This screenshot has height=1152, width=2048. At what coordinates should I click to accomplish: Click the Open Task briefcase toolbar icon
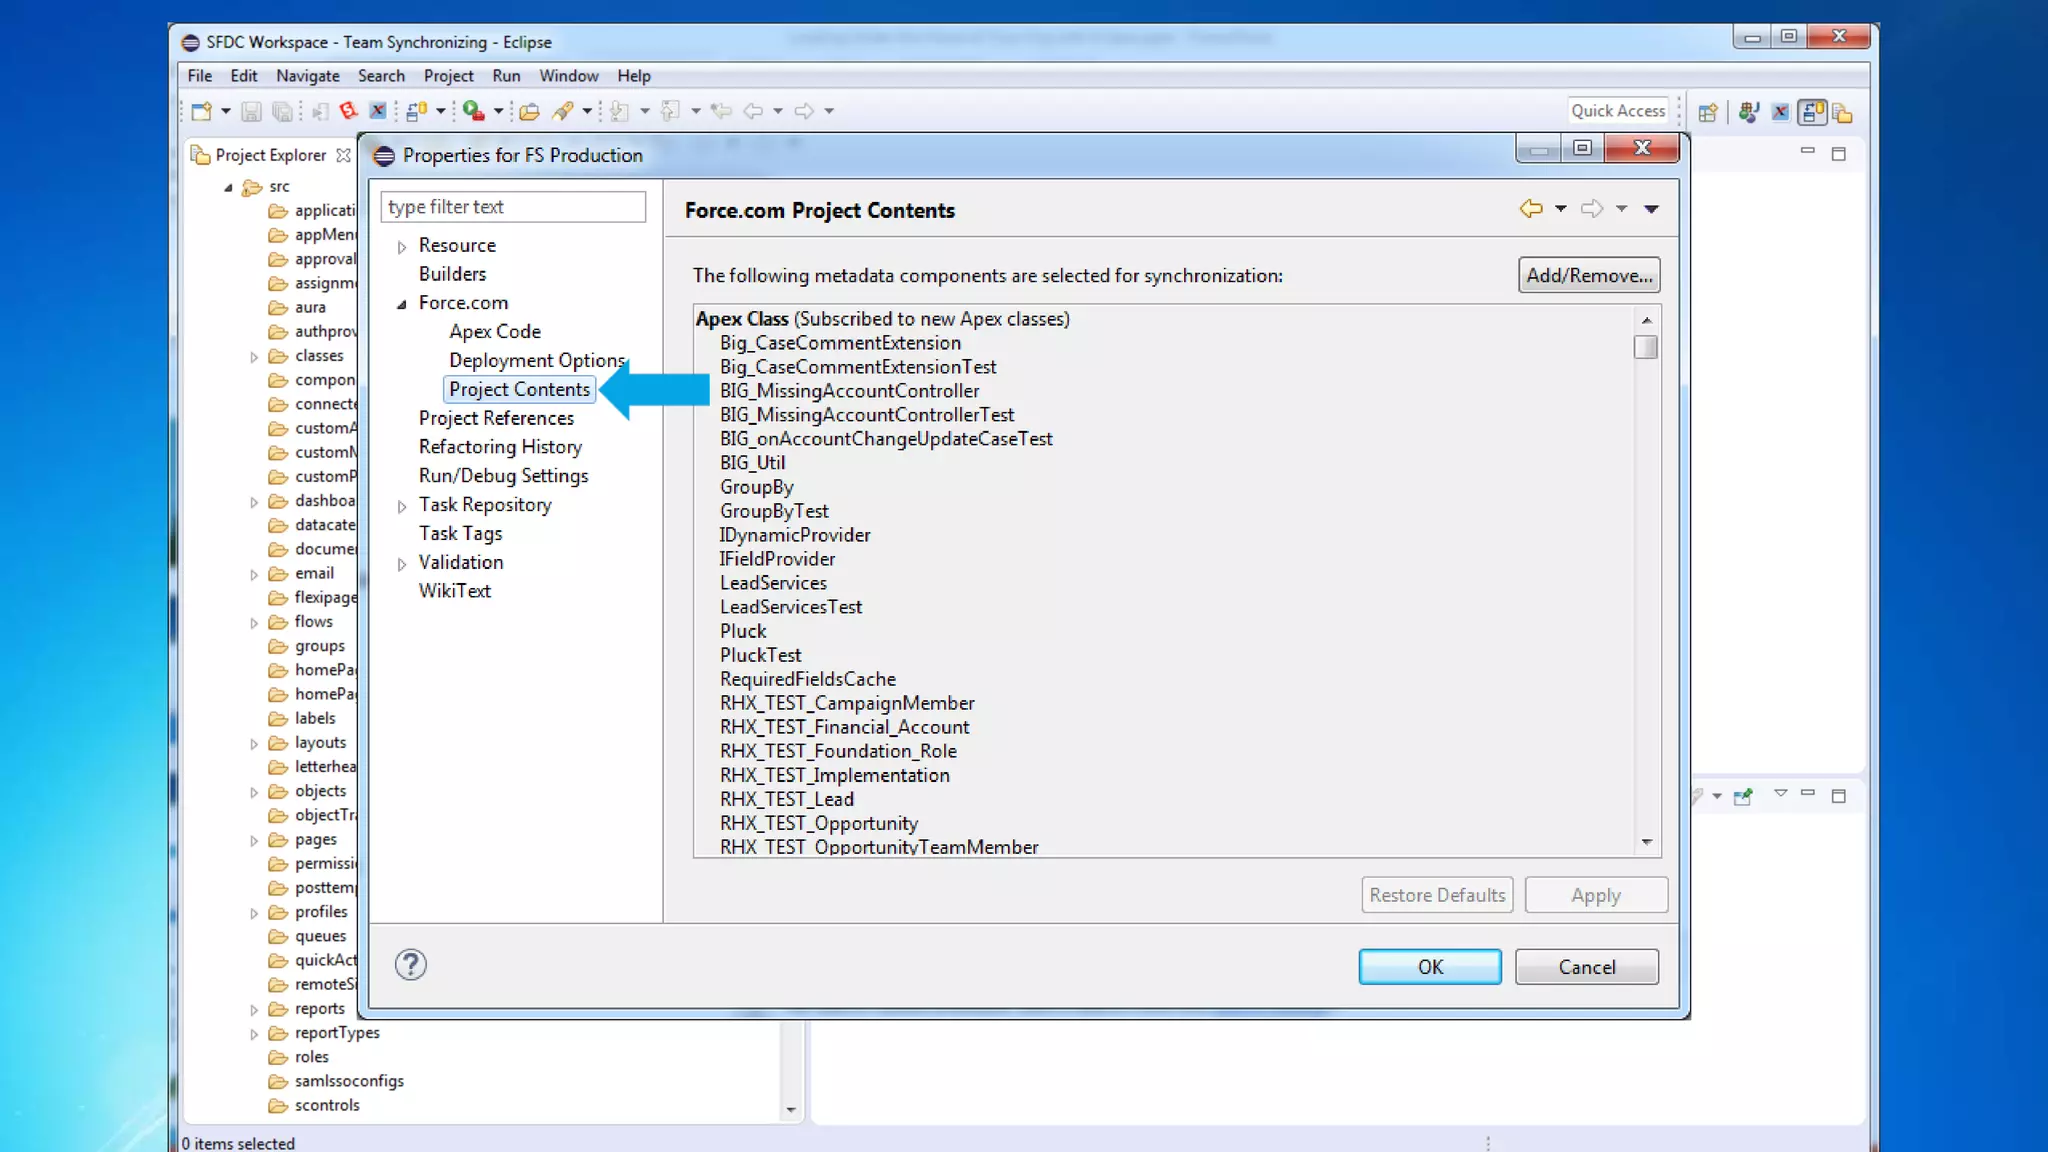pyautogui.click(x=529, y=111)
